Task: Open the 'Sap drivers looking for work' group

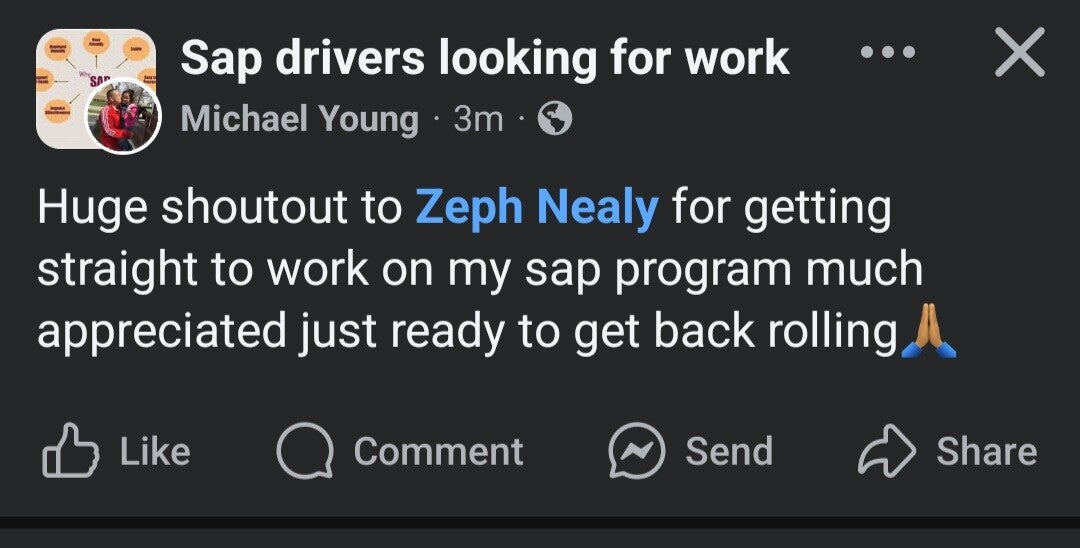Action: [485, 59]
